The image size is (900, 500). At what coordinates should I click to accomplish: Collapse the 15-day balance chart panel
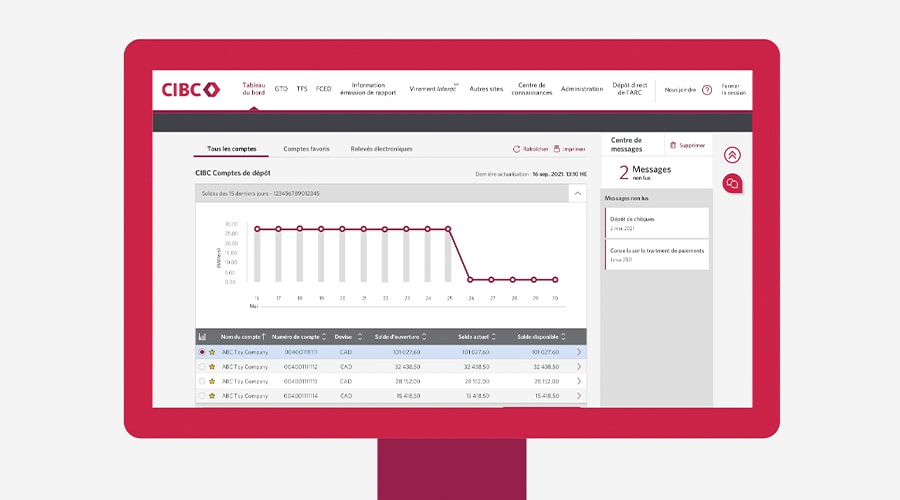click(x=577, y=193)
